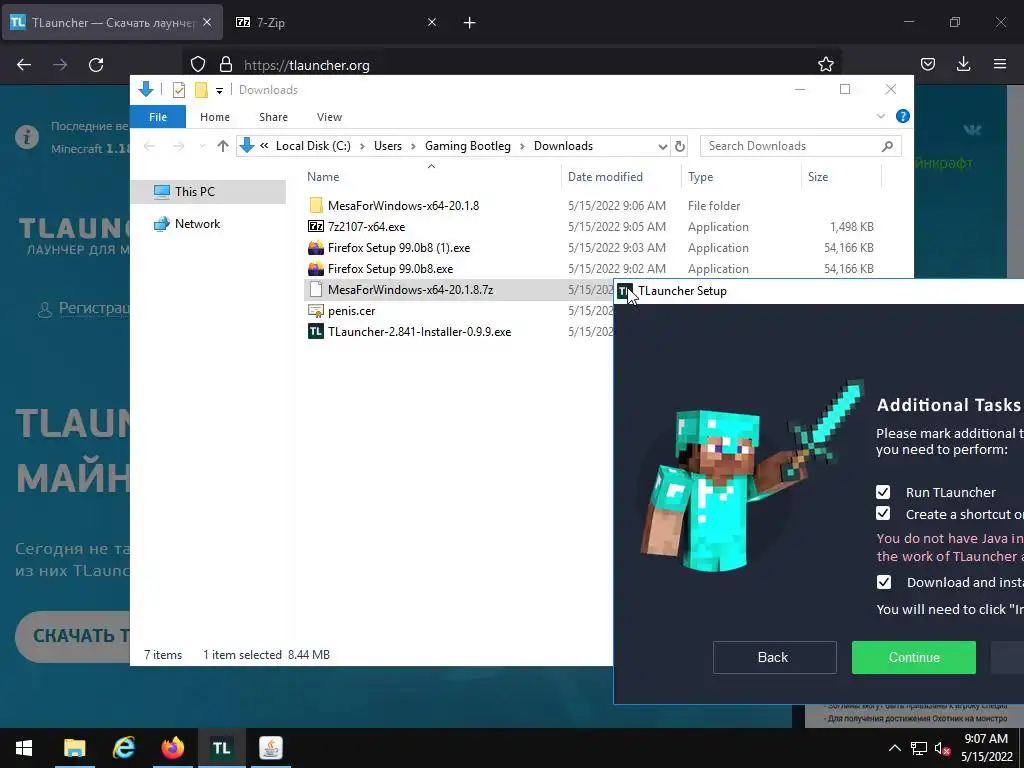This screenshot has height=768, width=1024.
Task: Open Firefox from the taskbar
Action: 172,748
